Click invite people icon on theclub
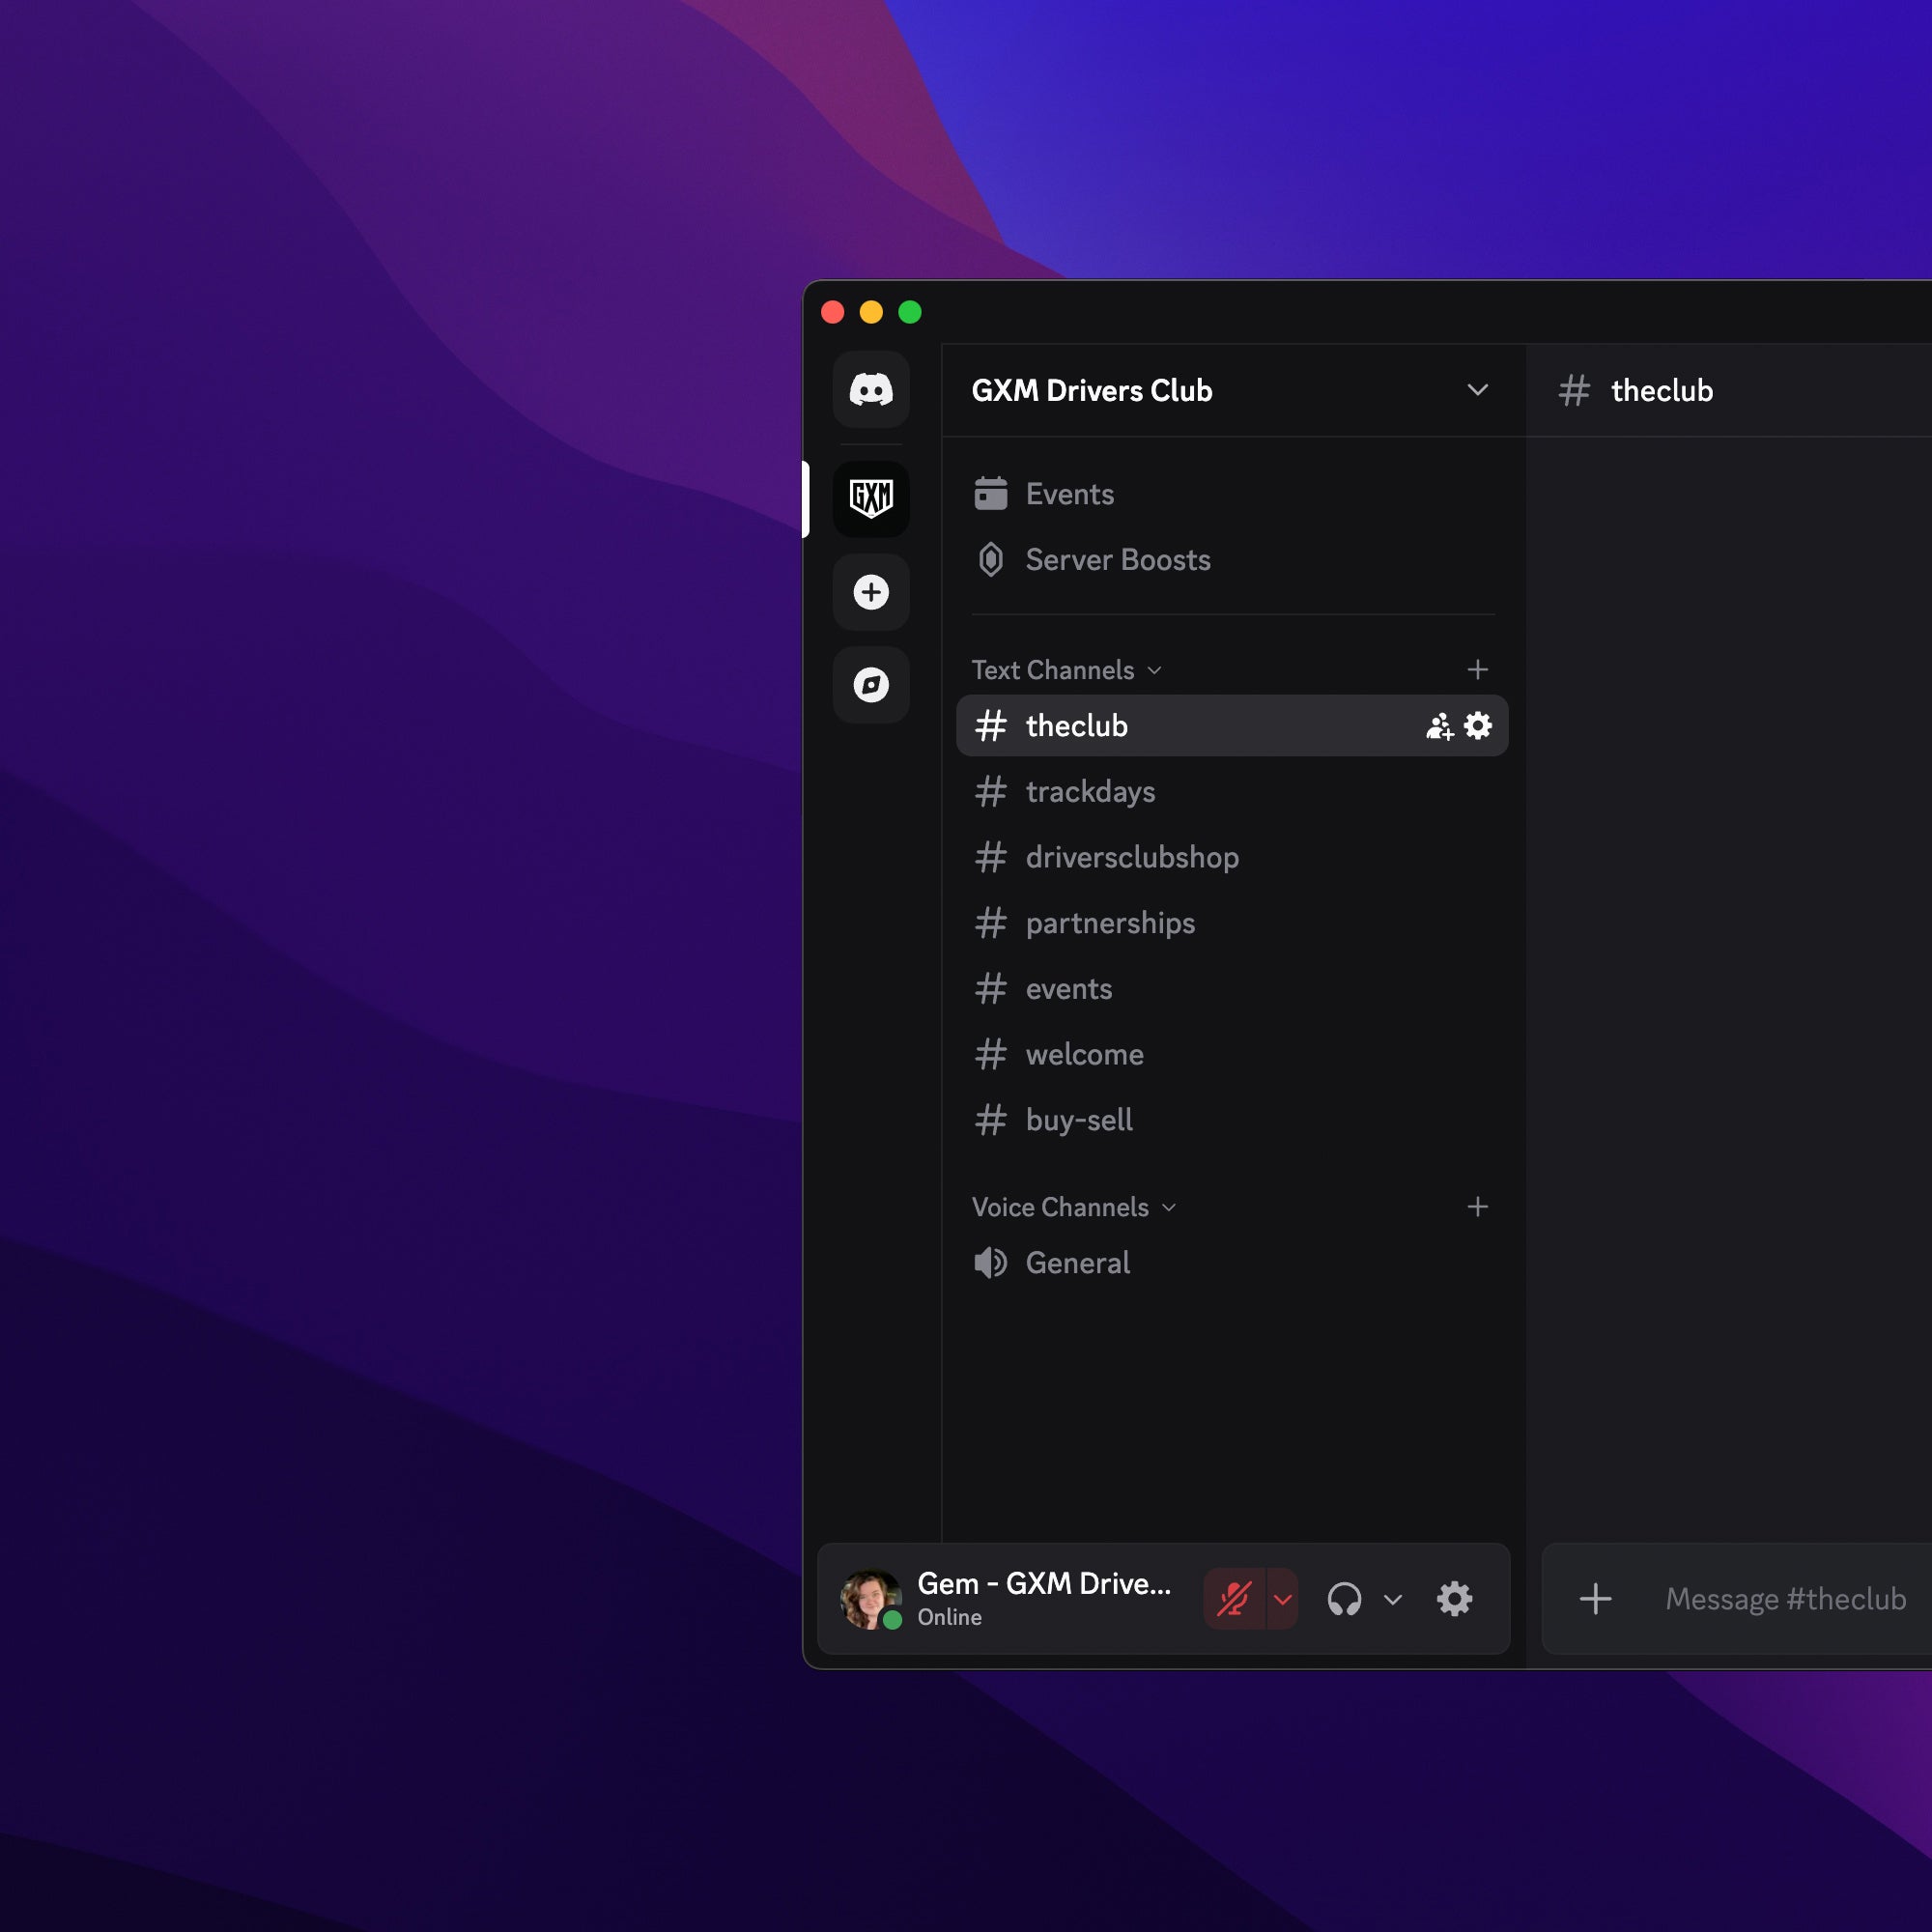1932x1932 pixels. coord(1439,726)
